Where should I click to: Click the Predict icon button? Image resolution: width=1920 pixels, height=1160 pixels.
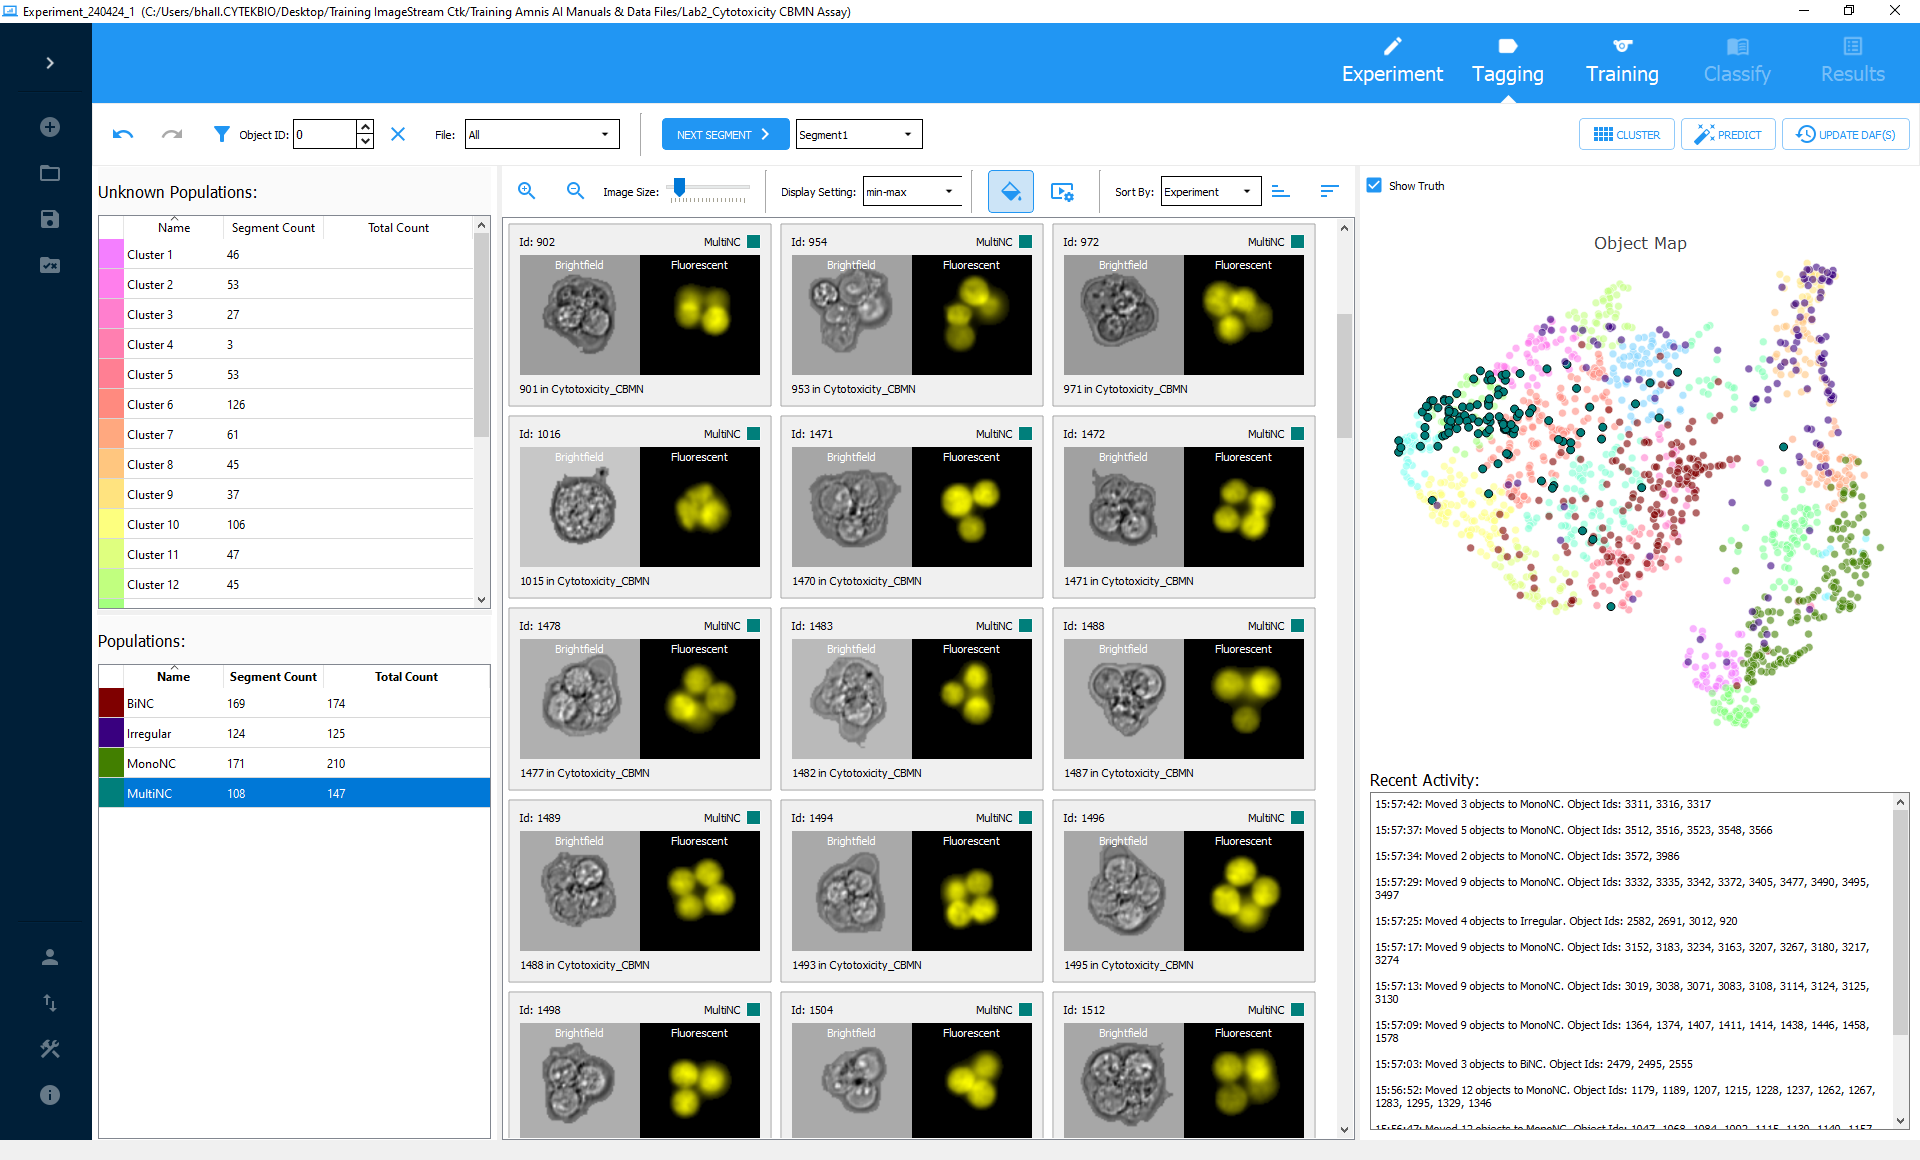point(1729,133)
